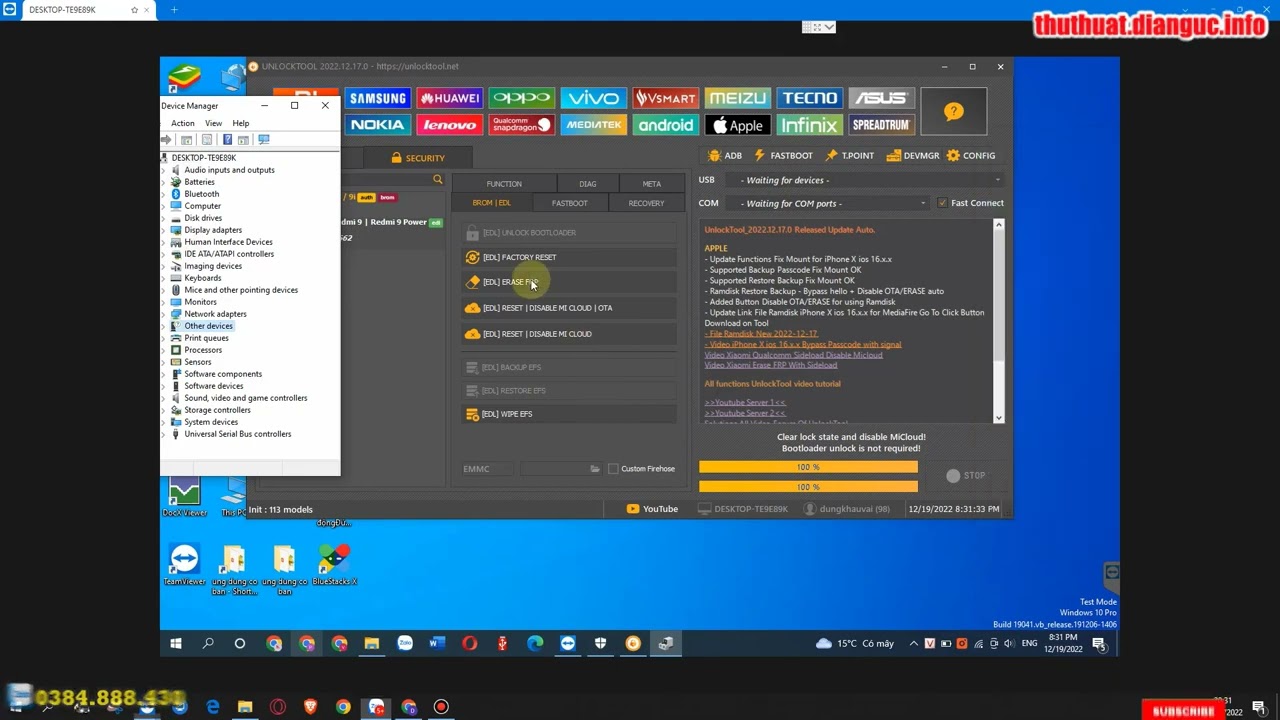Screen dimensions: 1280x720
Task: Expand the Network adapters node
Action: [164, 314]
